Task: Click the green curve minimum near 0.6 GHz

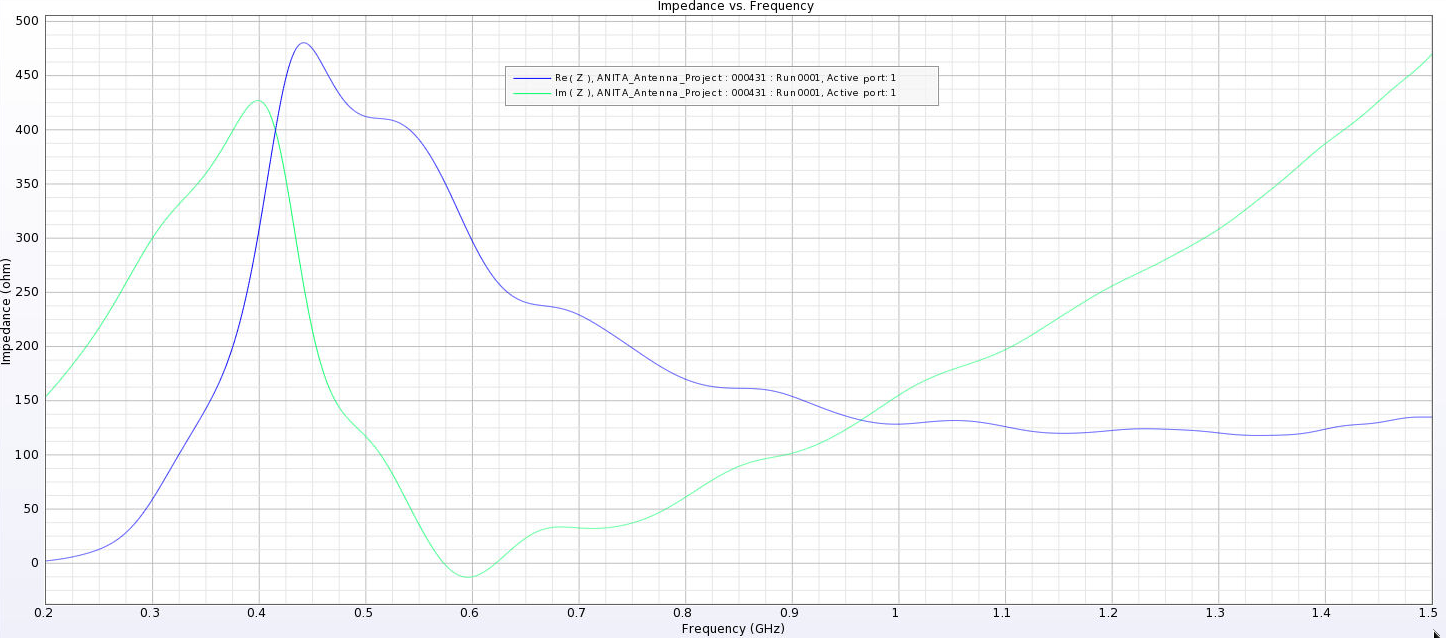Action: pos(468,577)
